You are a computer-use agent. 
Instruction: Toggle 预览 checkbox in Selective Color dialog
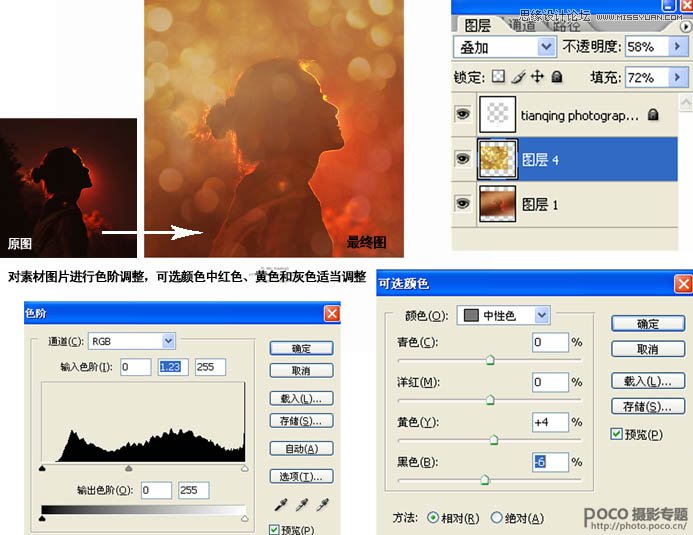point(616,434)
